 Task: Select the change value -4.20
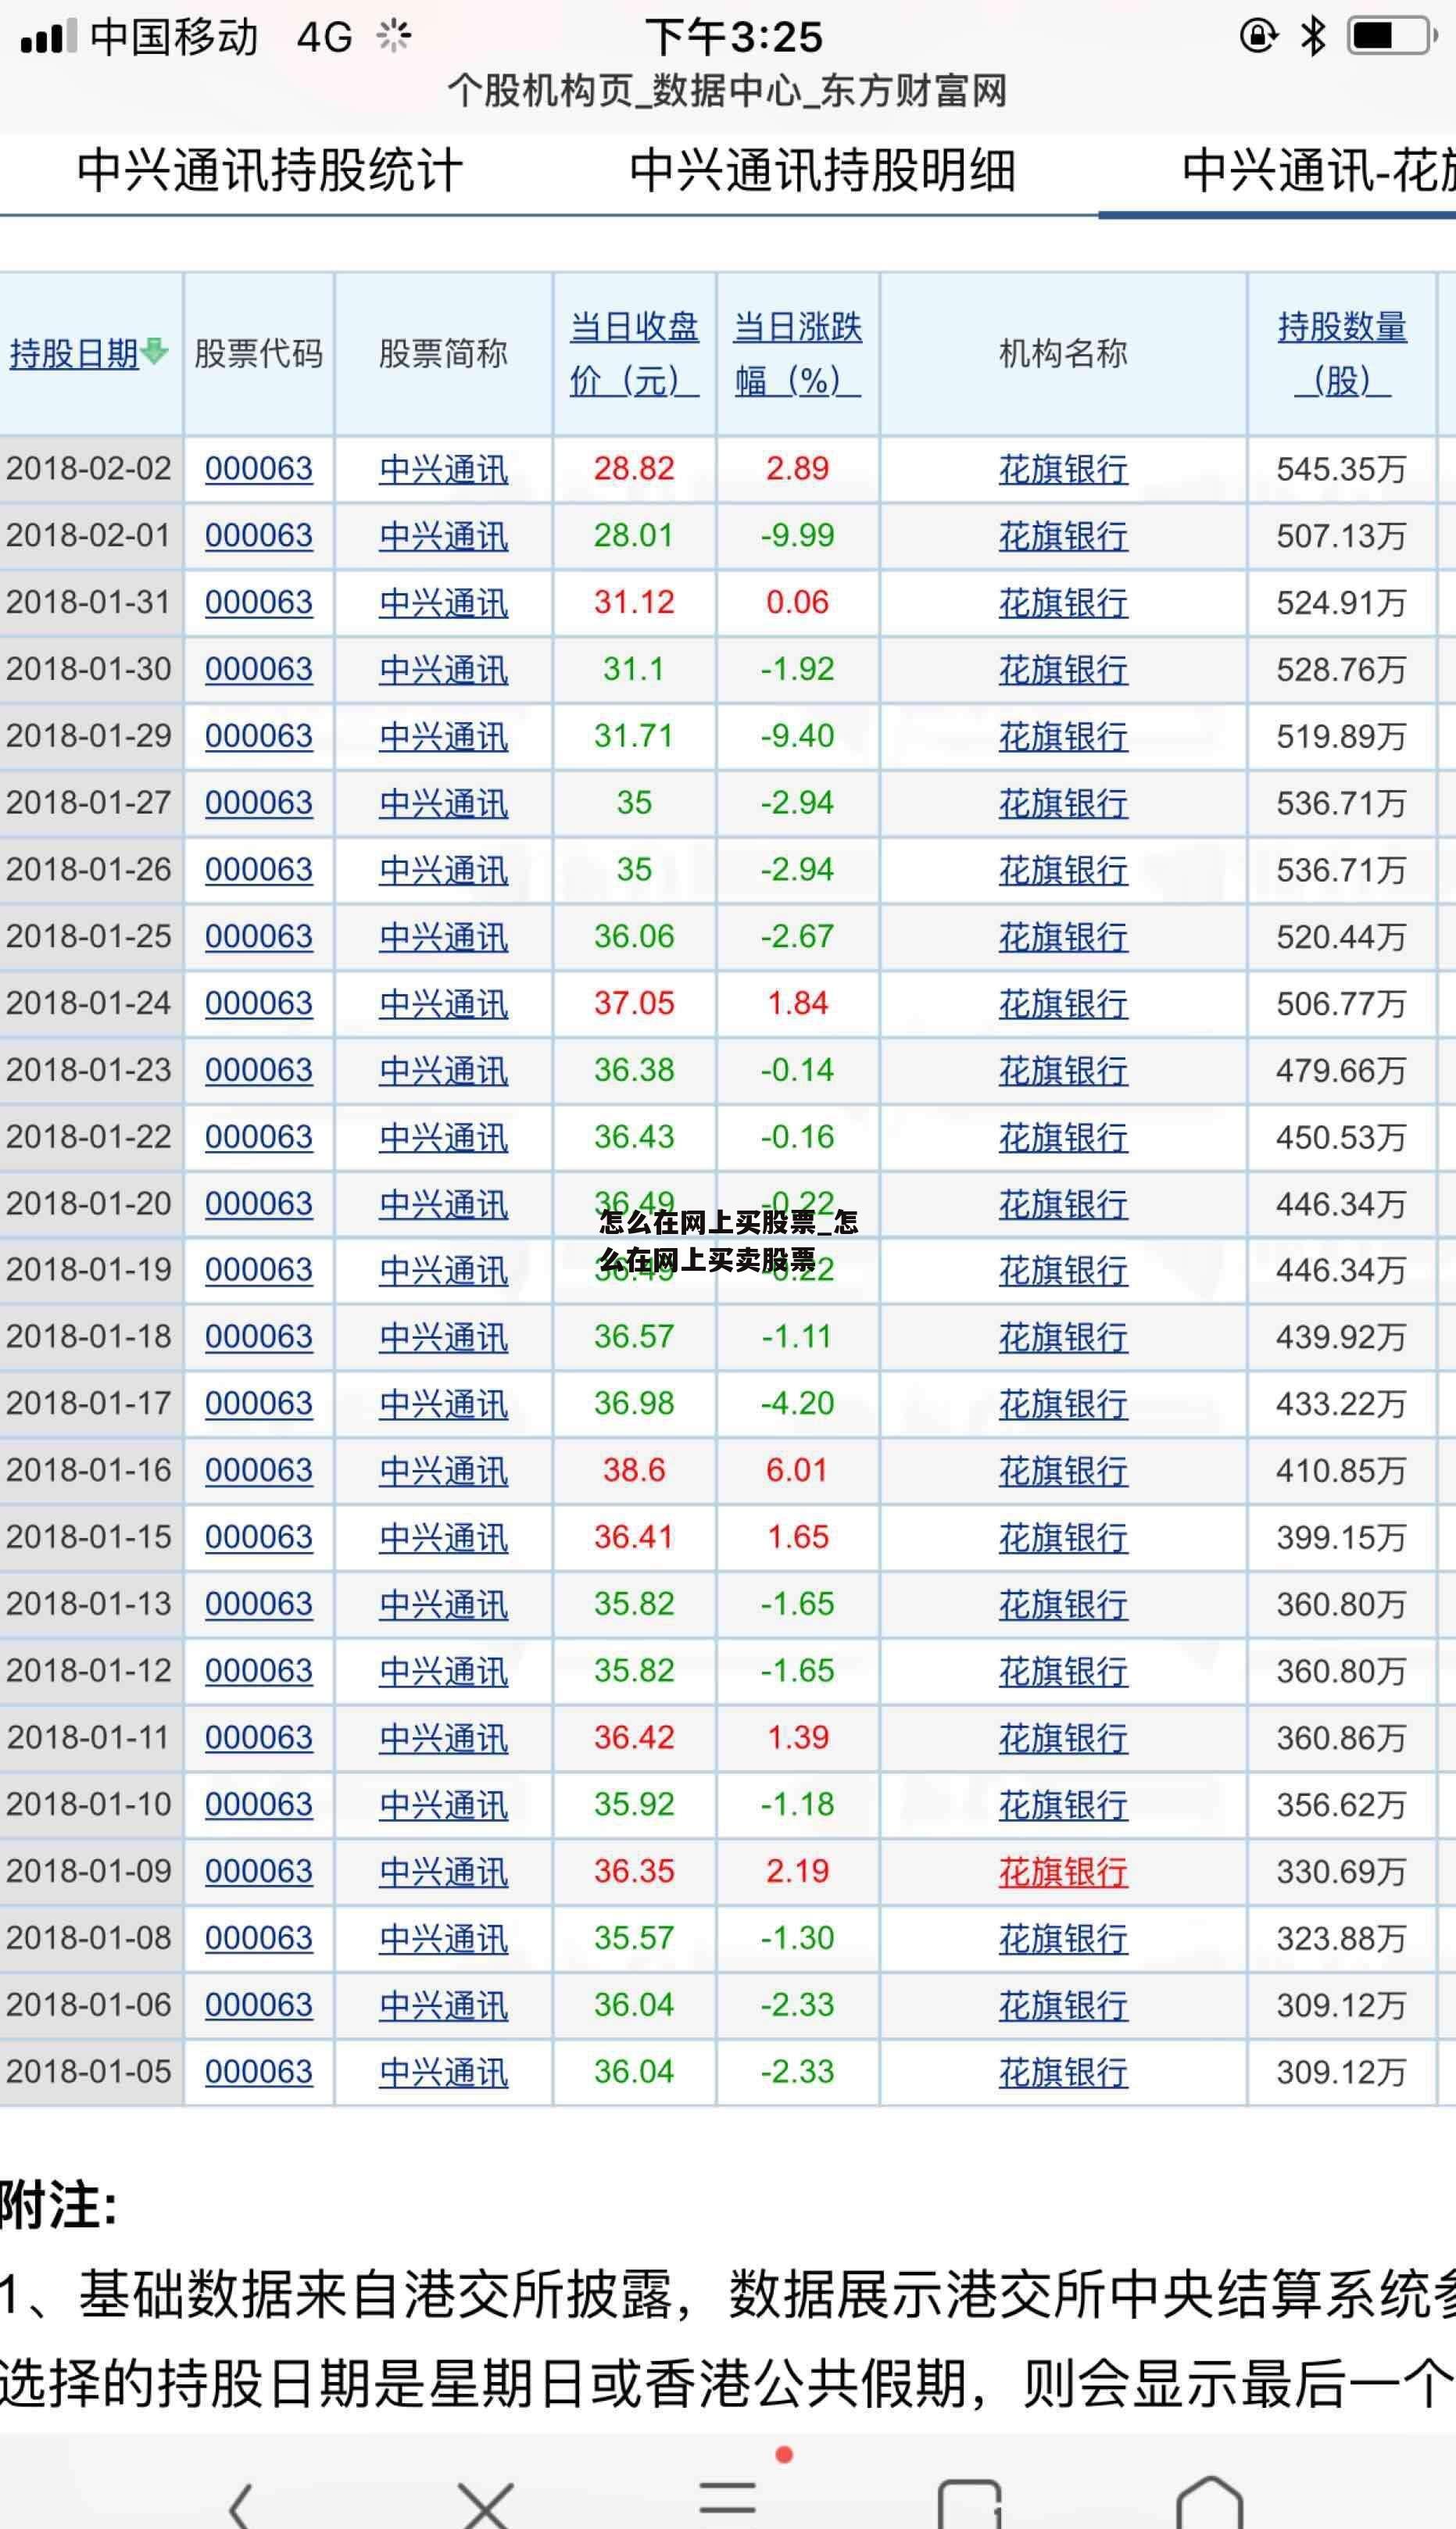point(797,1403)
